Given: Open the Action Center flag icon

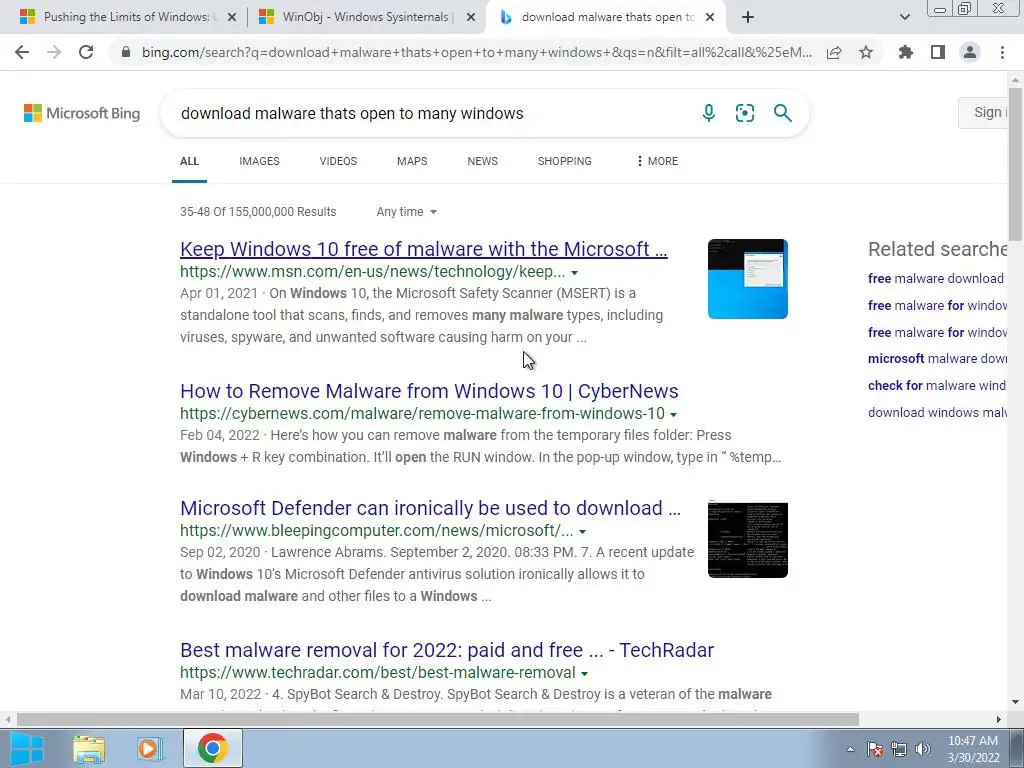Looking at the screenshot, I should (x=875, y=749).
